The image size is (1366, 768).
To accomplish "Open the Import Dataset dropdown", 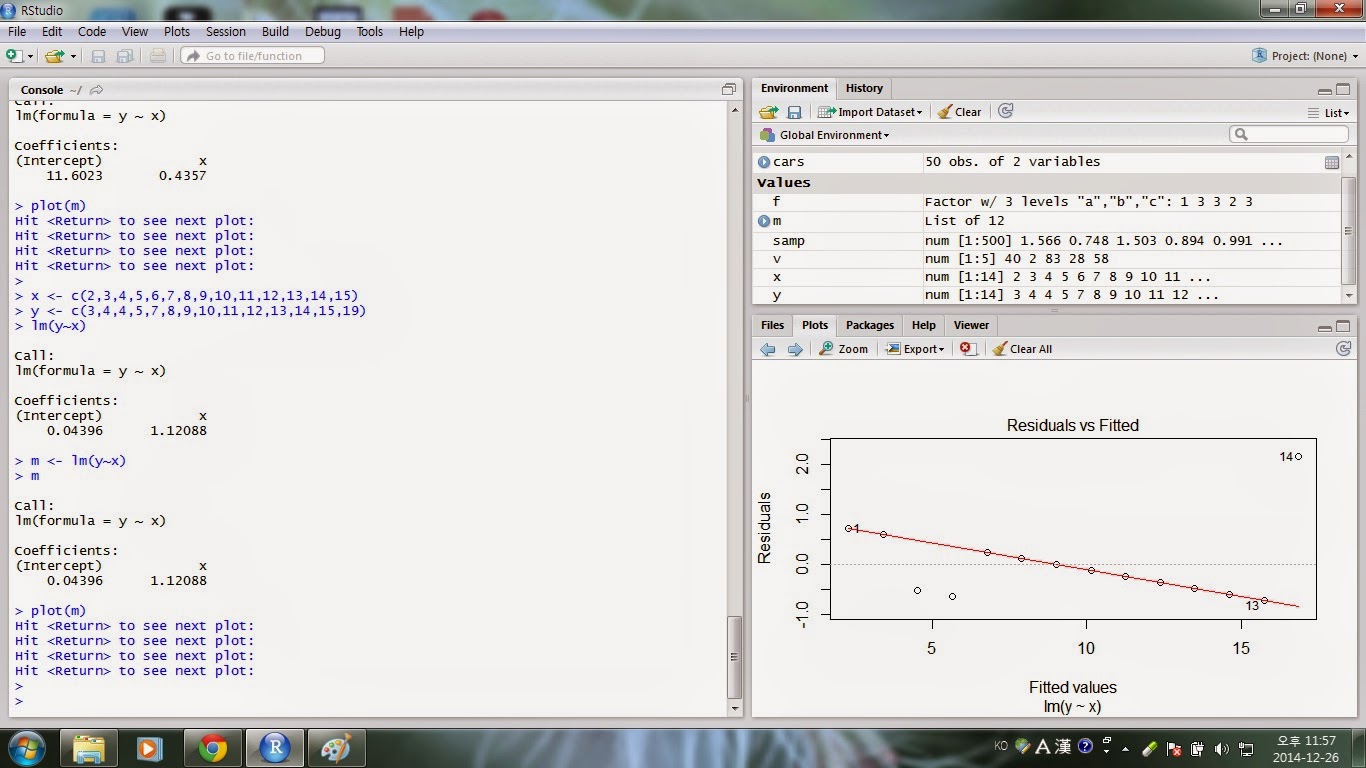I will pyautogui.click(x=869, y=111).
